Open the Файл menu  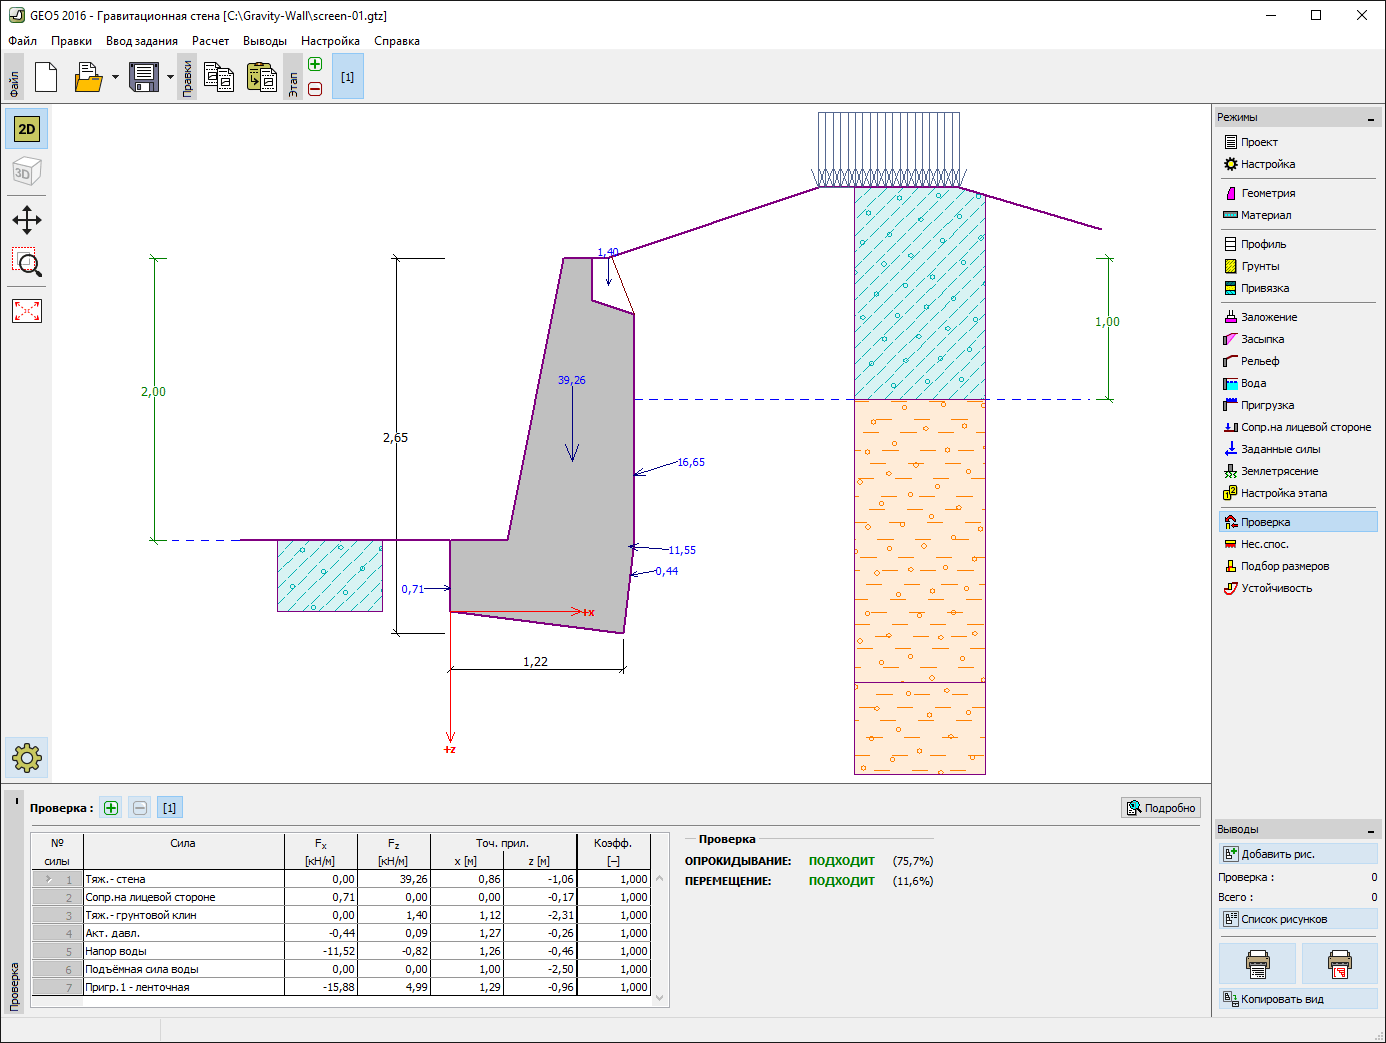tap(22, 41)
